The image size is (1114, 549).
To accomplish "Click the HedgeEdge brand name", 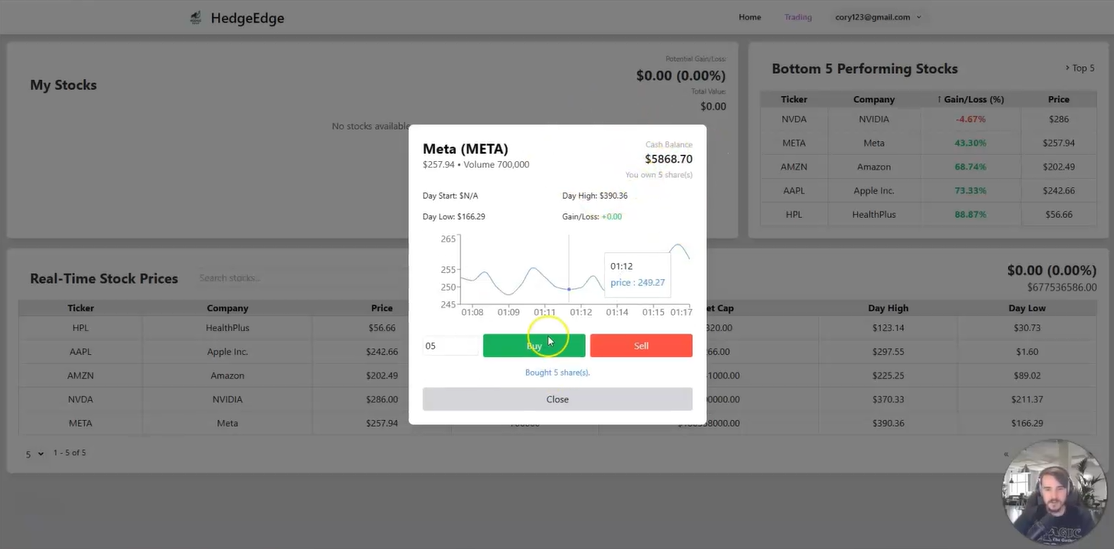I will pyautogui.click(x=247, y=18).
